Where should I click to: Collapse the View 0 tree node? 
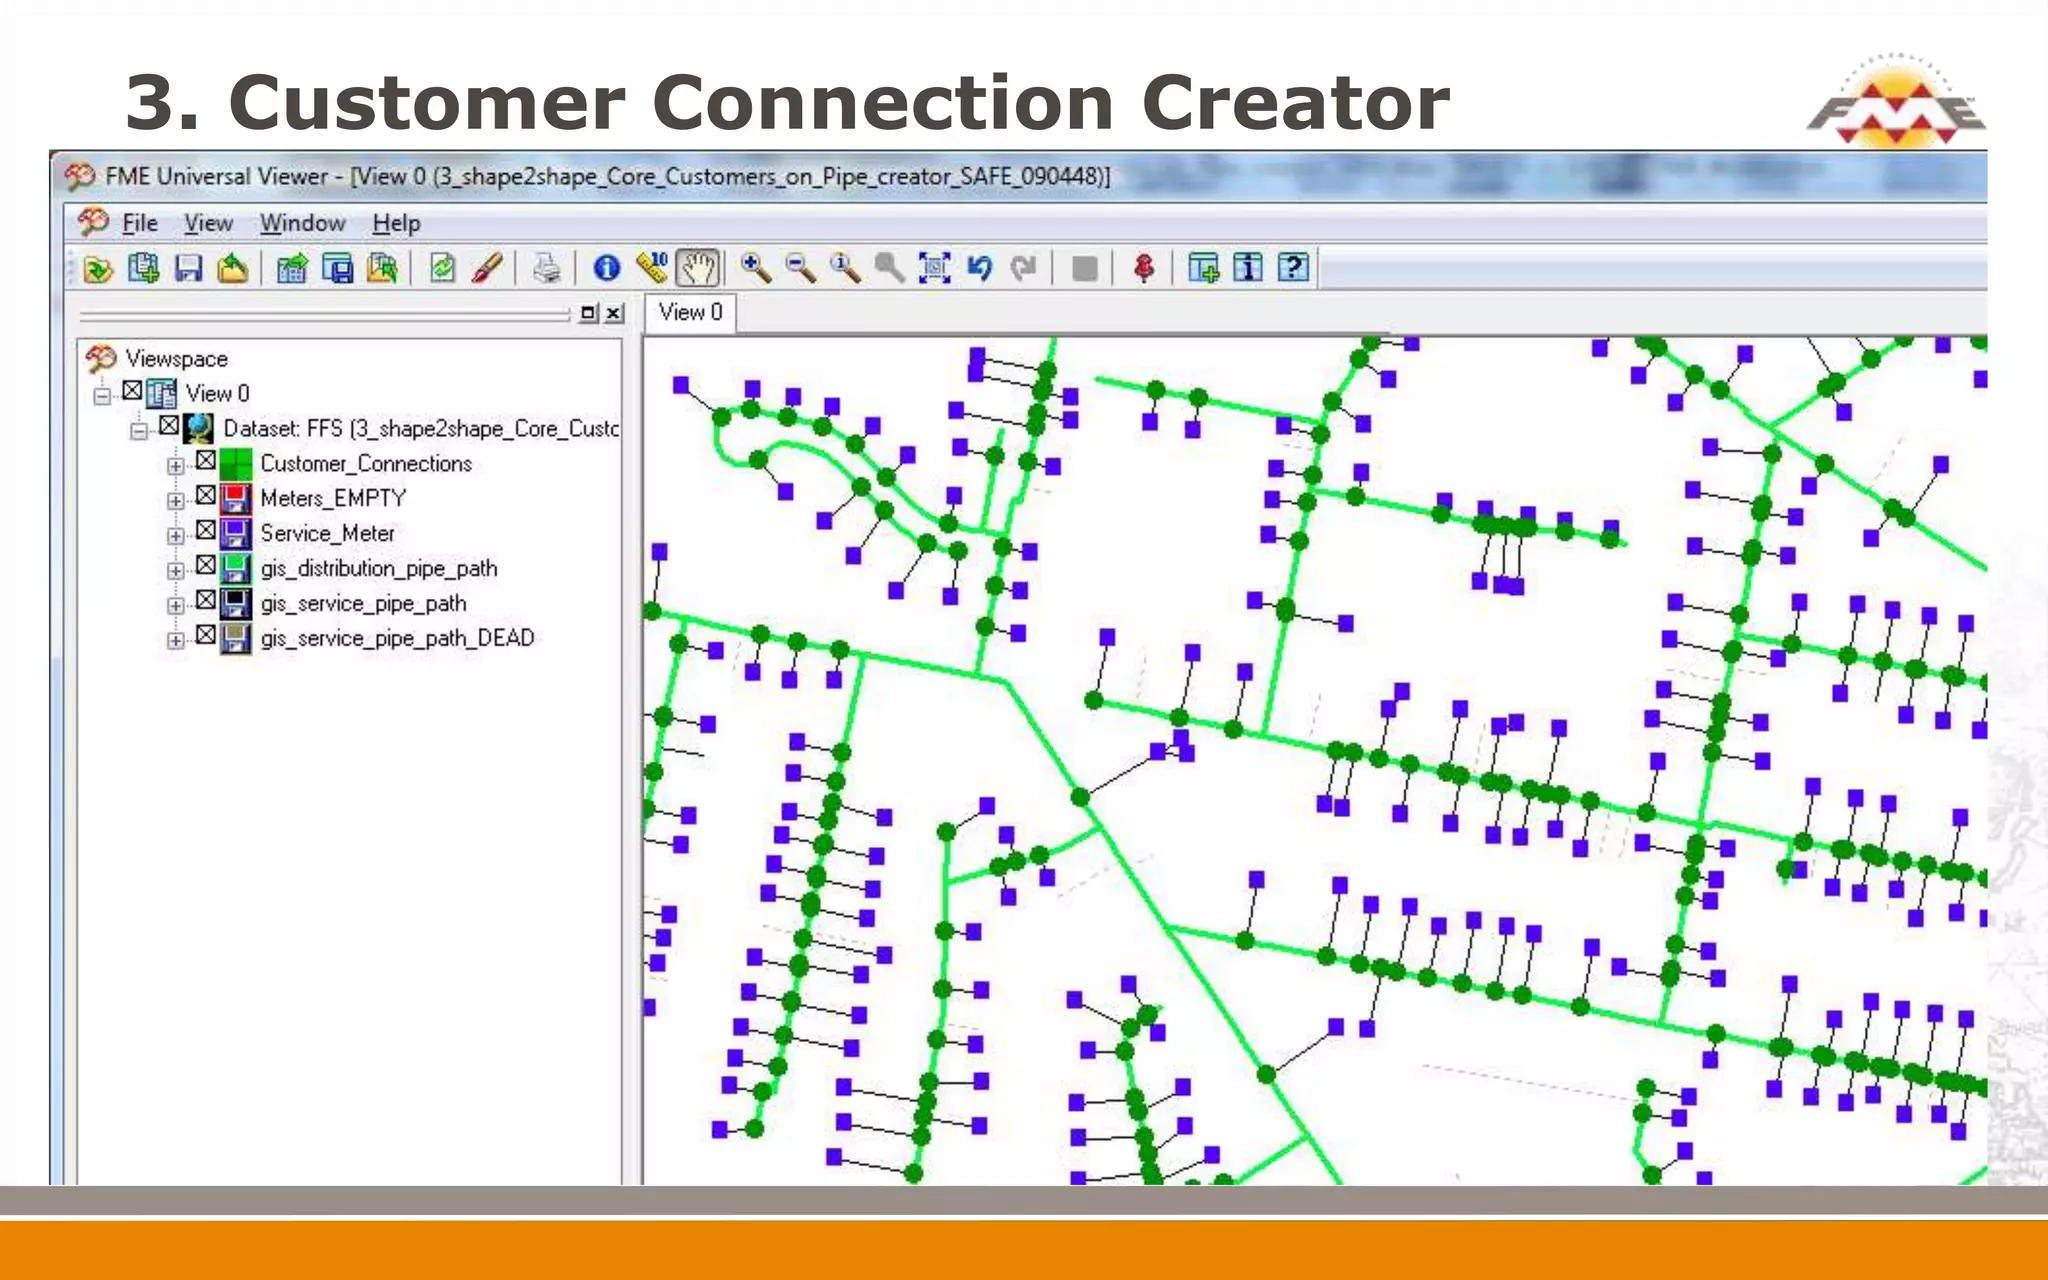click(x=102, y=396)
